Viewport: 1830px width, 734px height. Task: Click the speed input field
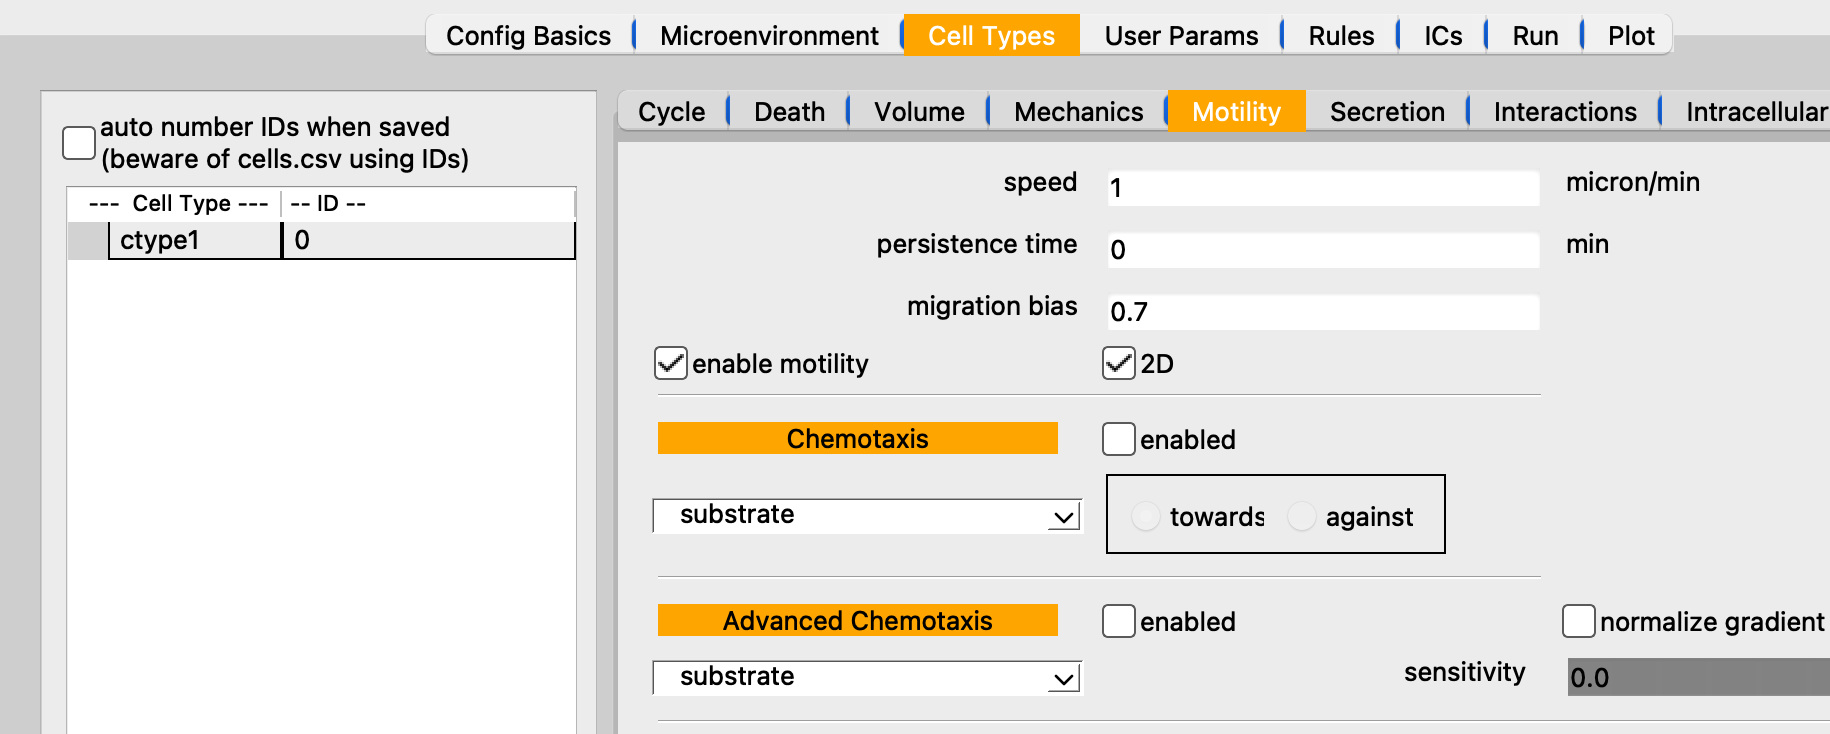[1323, 188]
